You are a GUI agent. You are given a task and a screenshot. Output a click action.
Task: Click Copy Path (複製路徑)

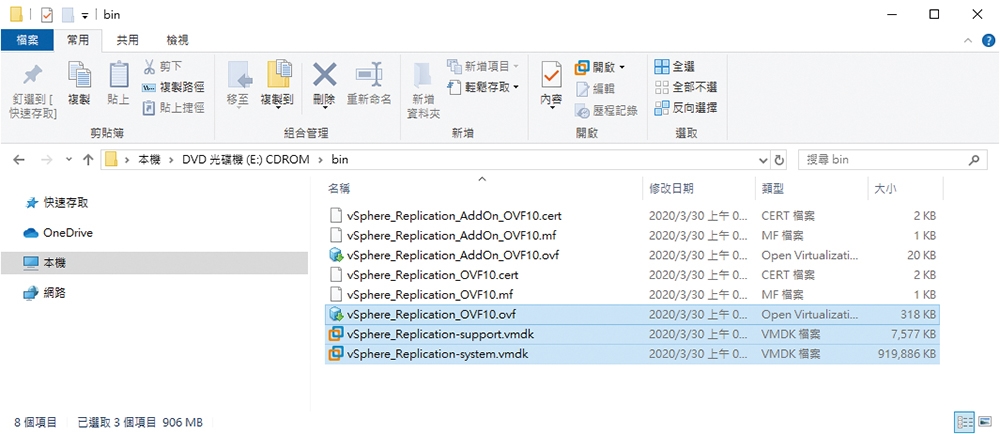173,87
